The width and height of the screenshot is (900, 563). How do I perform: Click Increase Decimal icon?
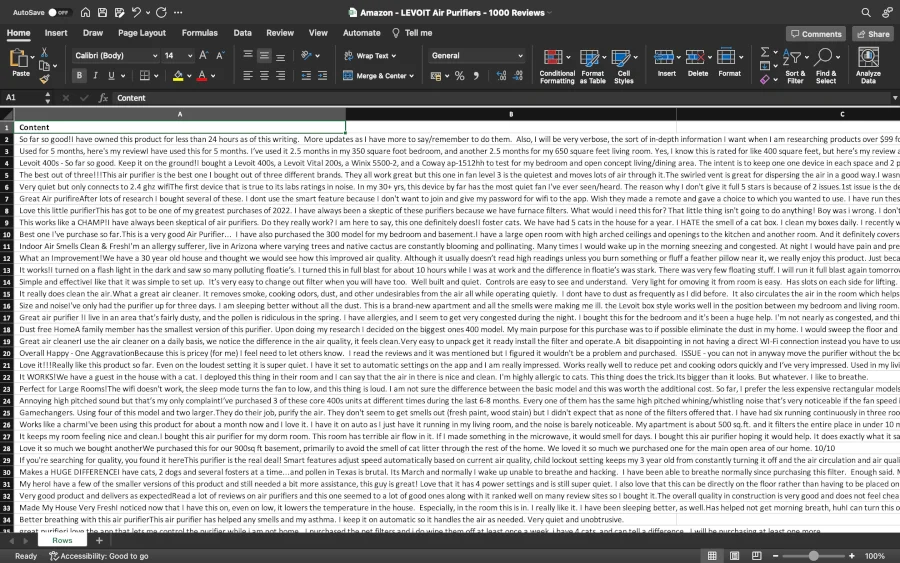coord(501,76)
